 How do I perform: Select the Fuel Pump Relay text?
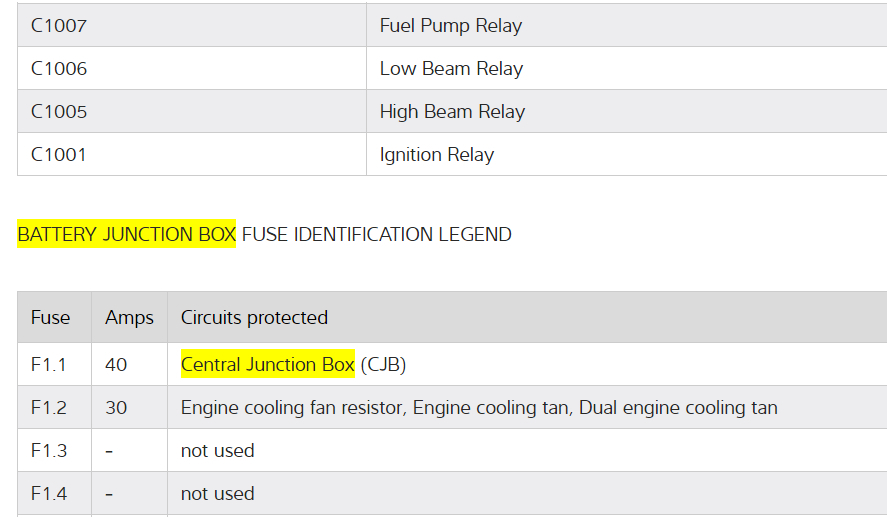point(451,26)
